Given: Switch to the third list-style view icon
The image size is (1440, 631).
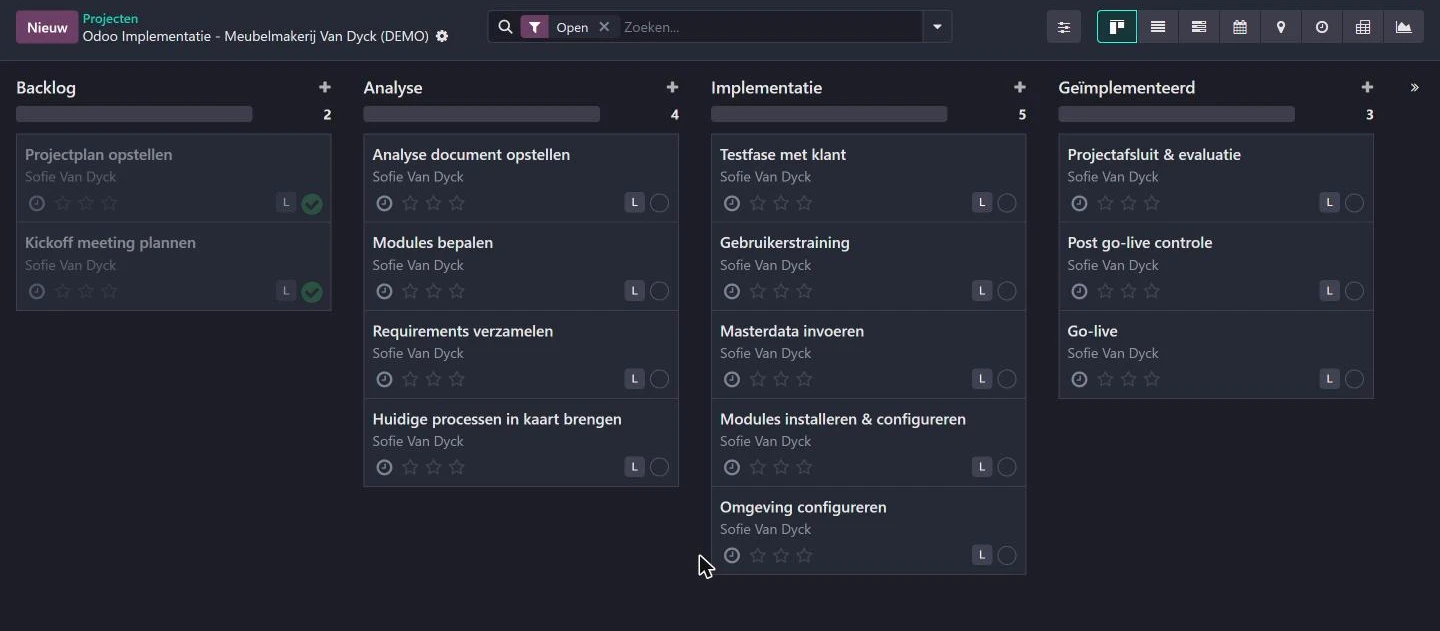Looking at the screenshot, I should [1199, 27].
